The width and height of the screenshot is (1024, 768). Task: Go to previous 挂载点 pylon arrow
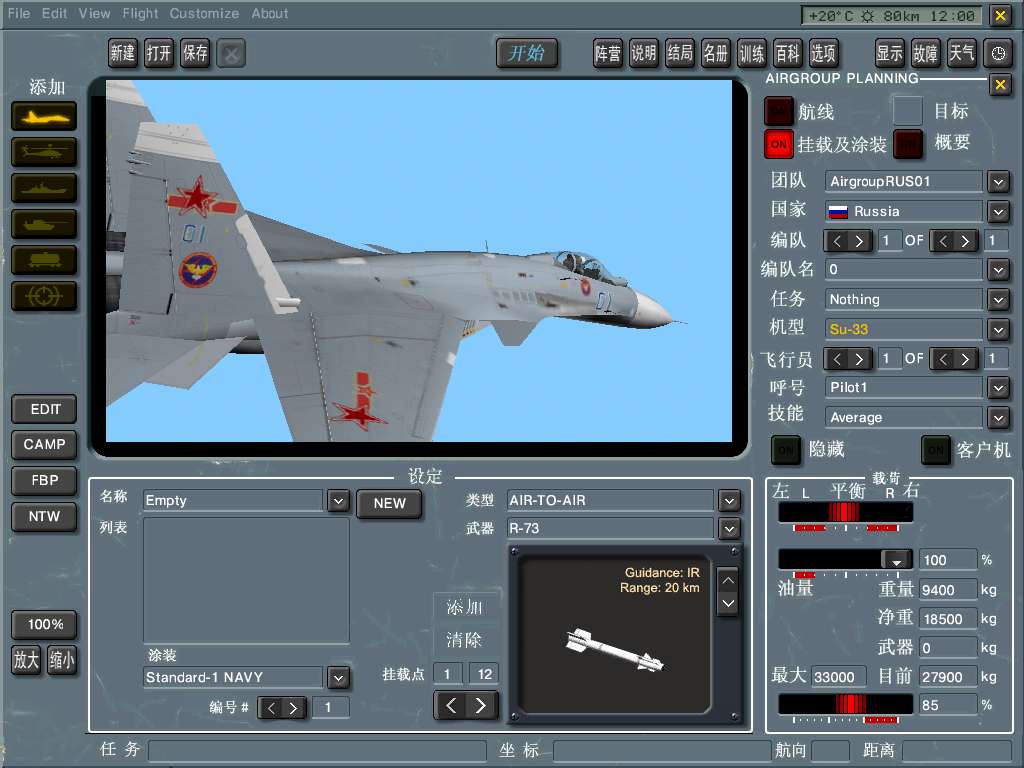pos(451,705)
